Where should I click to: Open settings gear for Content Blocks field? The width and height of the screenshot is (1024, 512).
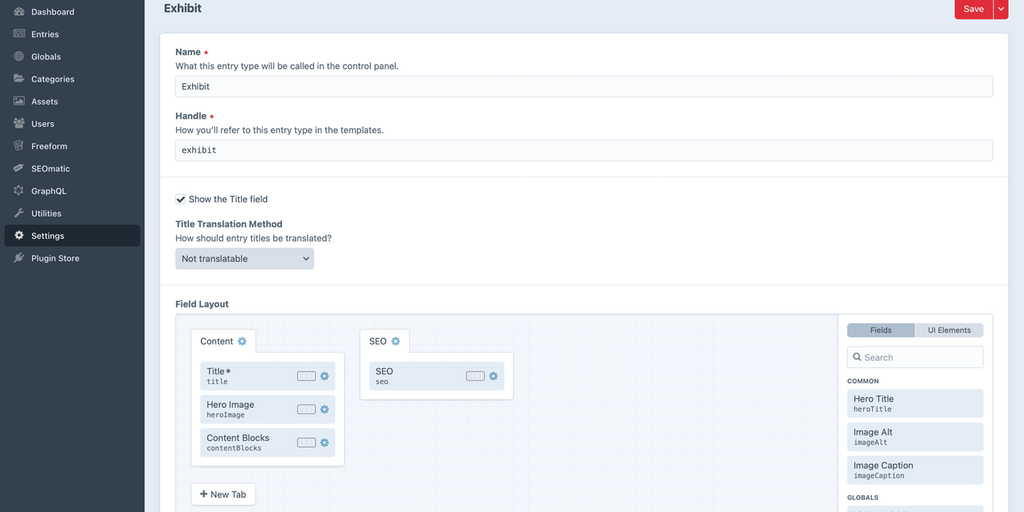(x=325, y=443)
